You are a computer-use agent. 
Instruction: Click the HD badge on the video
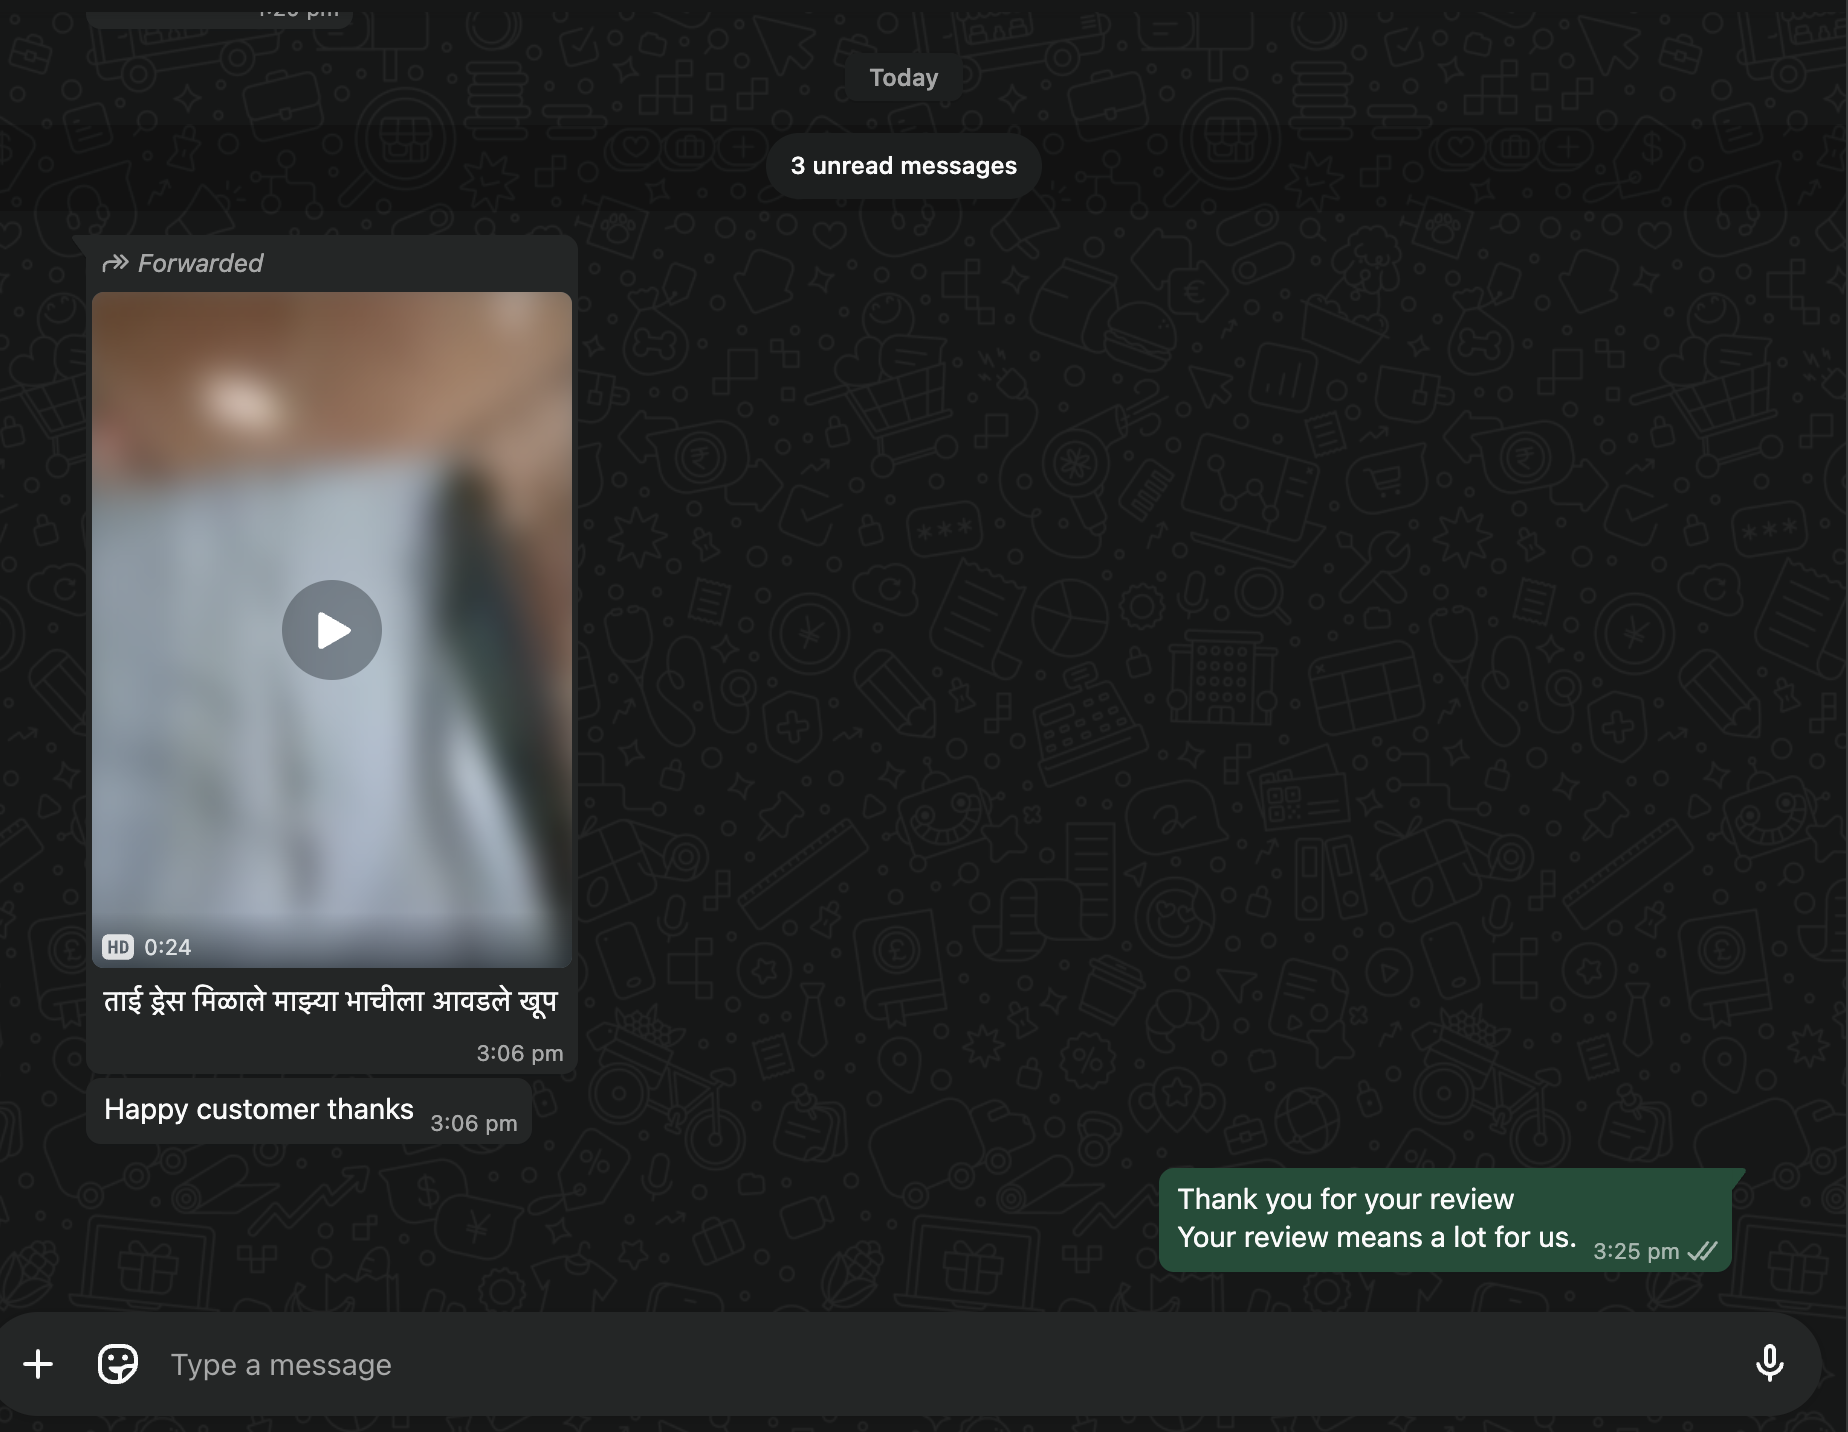tap(118, 947)
